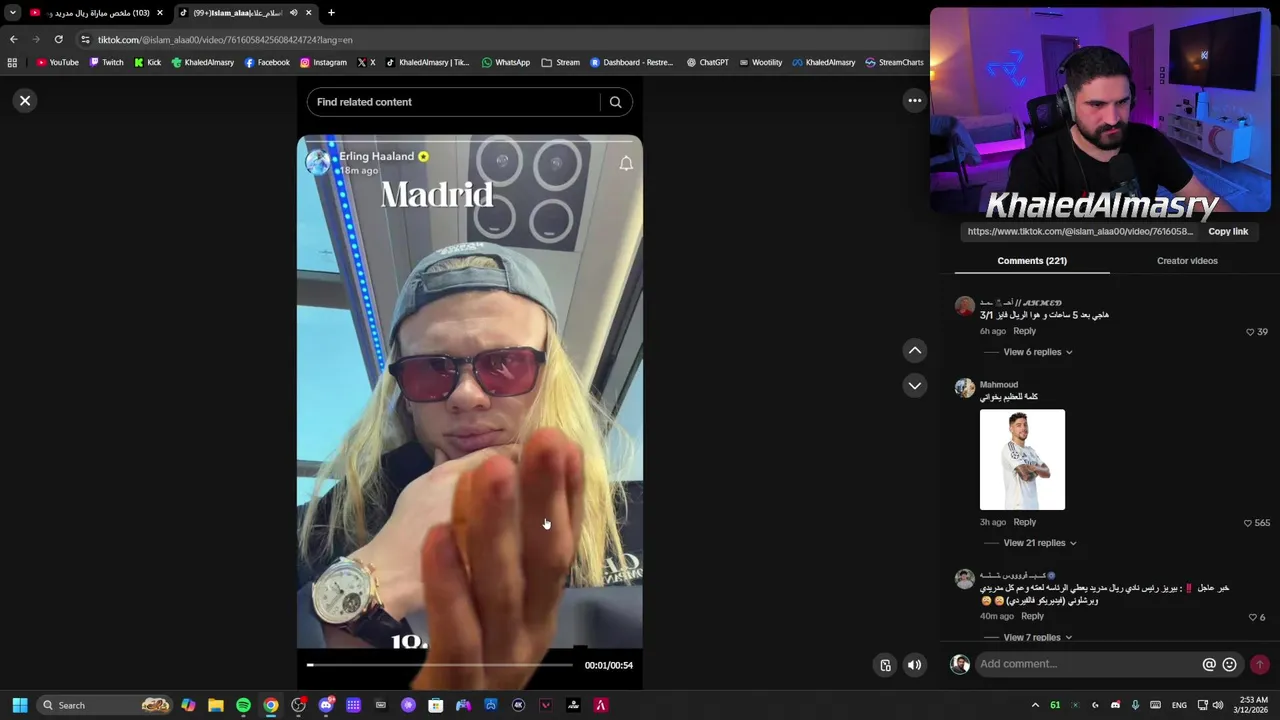Open File Explorer from the taskbar
Image resolution: width=1280 pixels, height=720 pixels.
coord(216,706)
